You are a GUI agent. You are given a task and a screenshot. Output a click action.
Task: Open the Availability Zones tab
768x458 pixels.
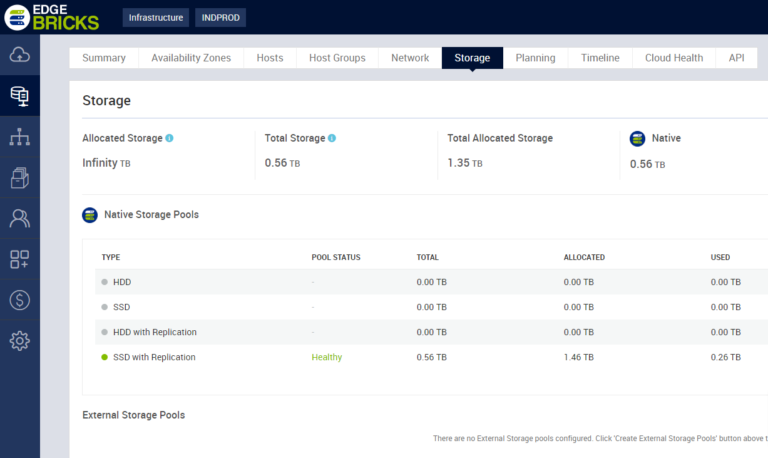(191, 58)
